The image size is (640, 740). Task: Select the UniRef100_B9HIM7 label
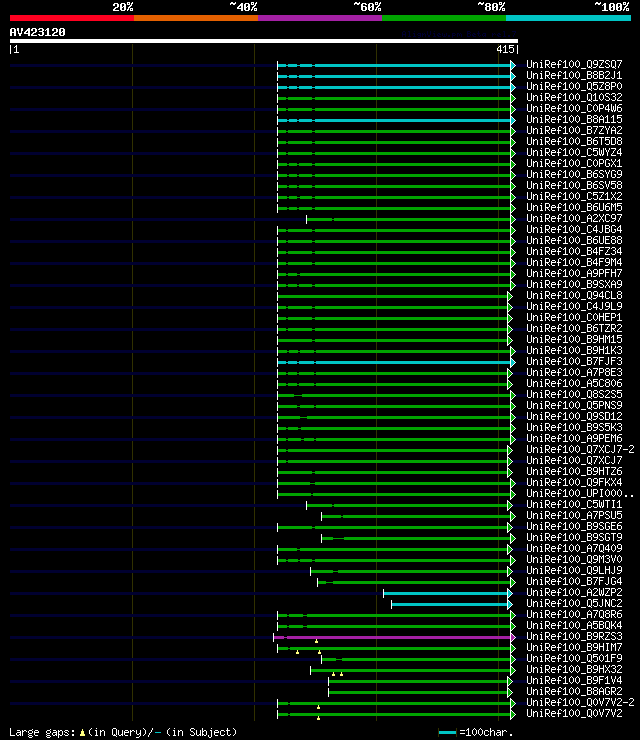pyautogui.click(x=574, y=648)
